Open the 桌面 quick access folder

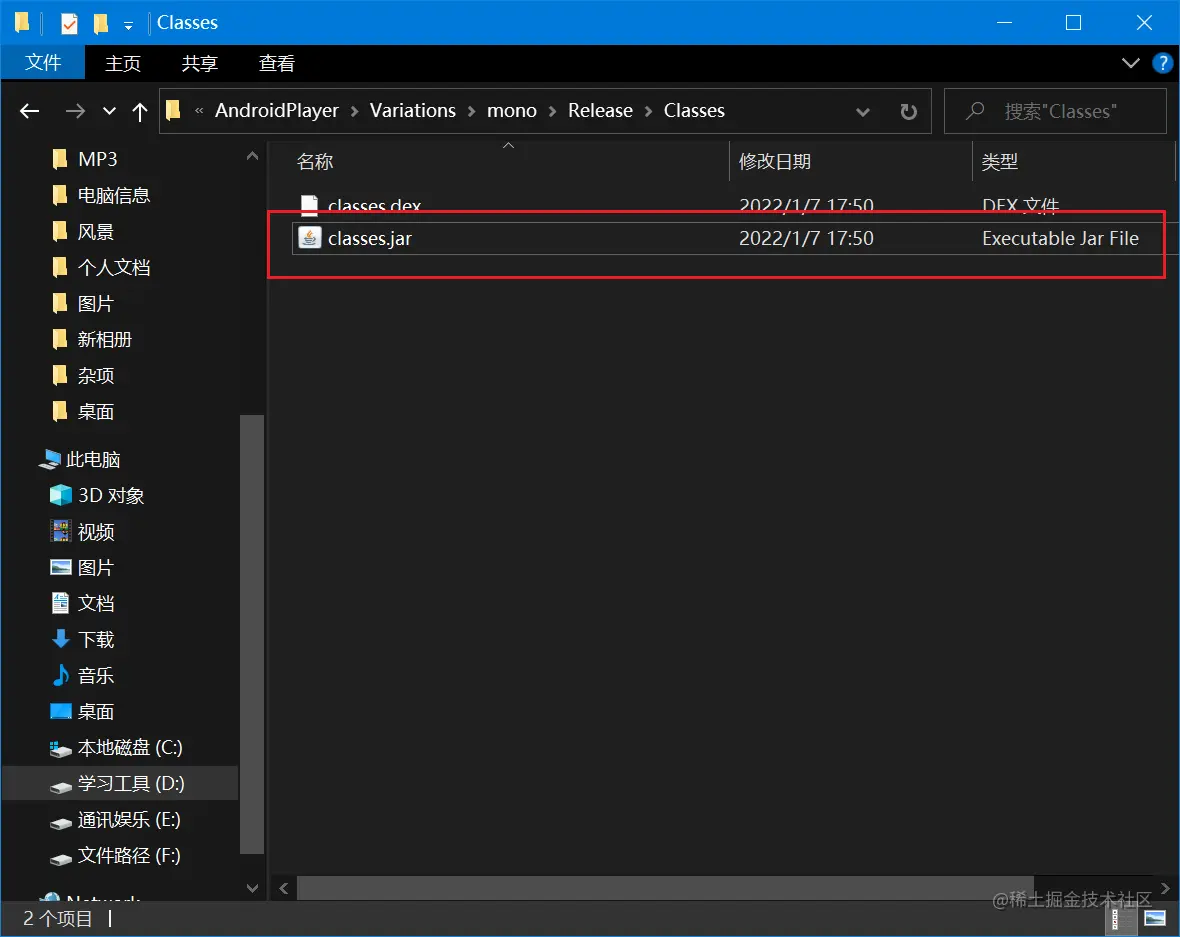[96, 412]
